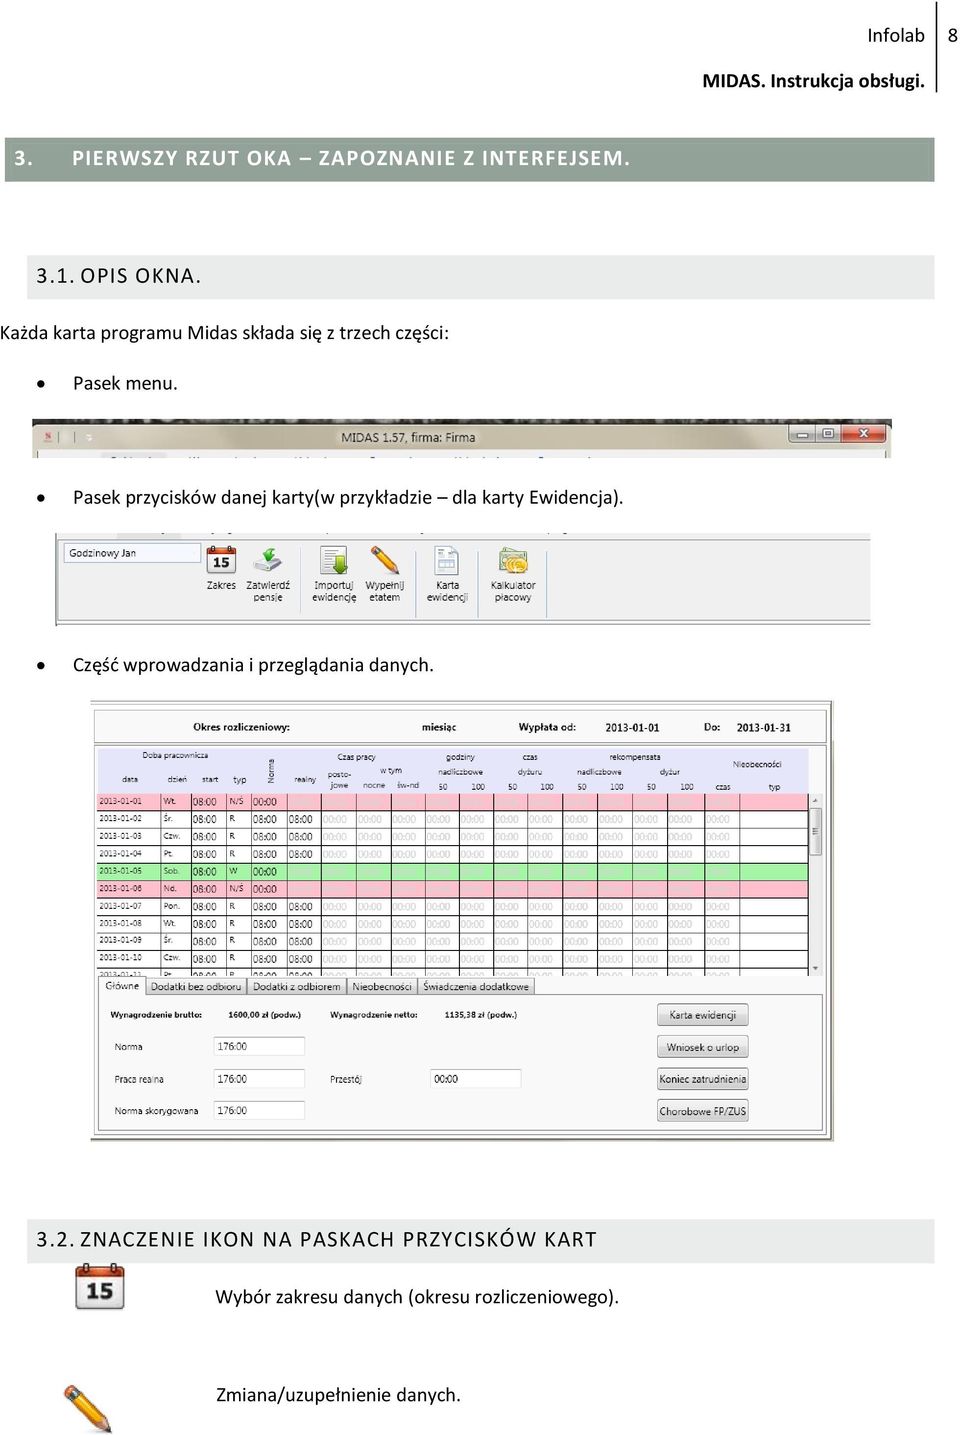The height and width of the screenshot is (1435, 960).
Task: Click the Koniec zatrudnienia button
Action: (x=702, y=1079)
